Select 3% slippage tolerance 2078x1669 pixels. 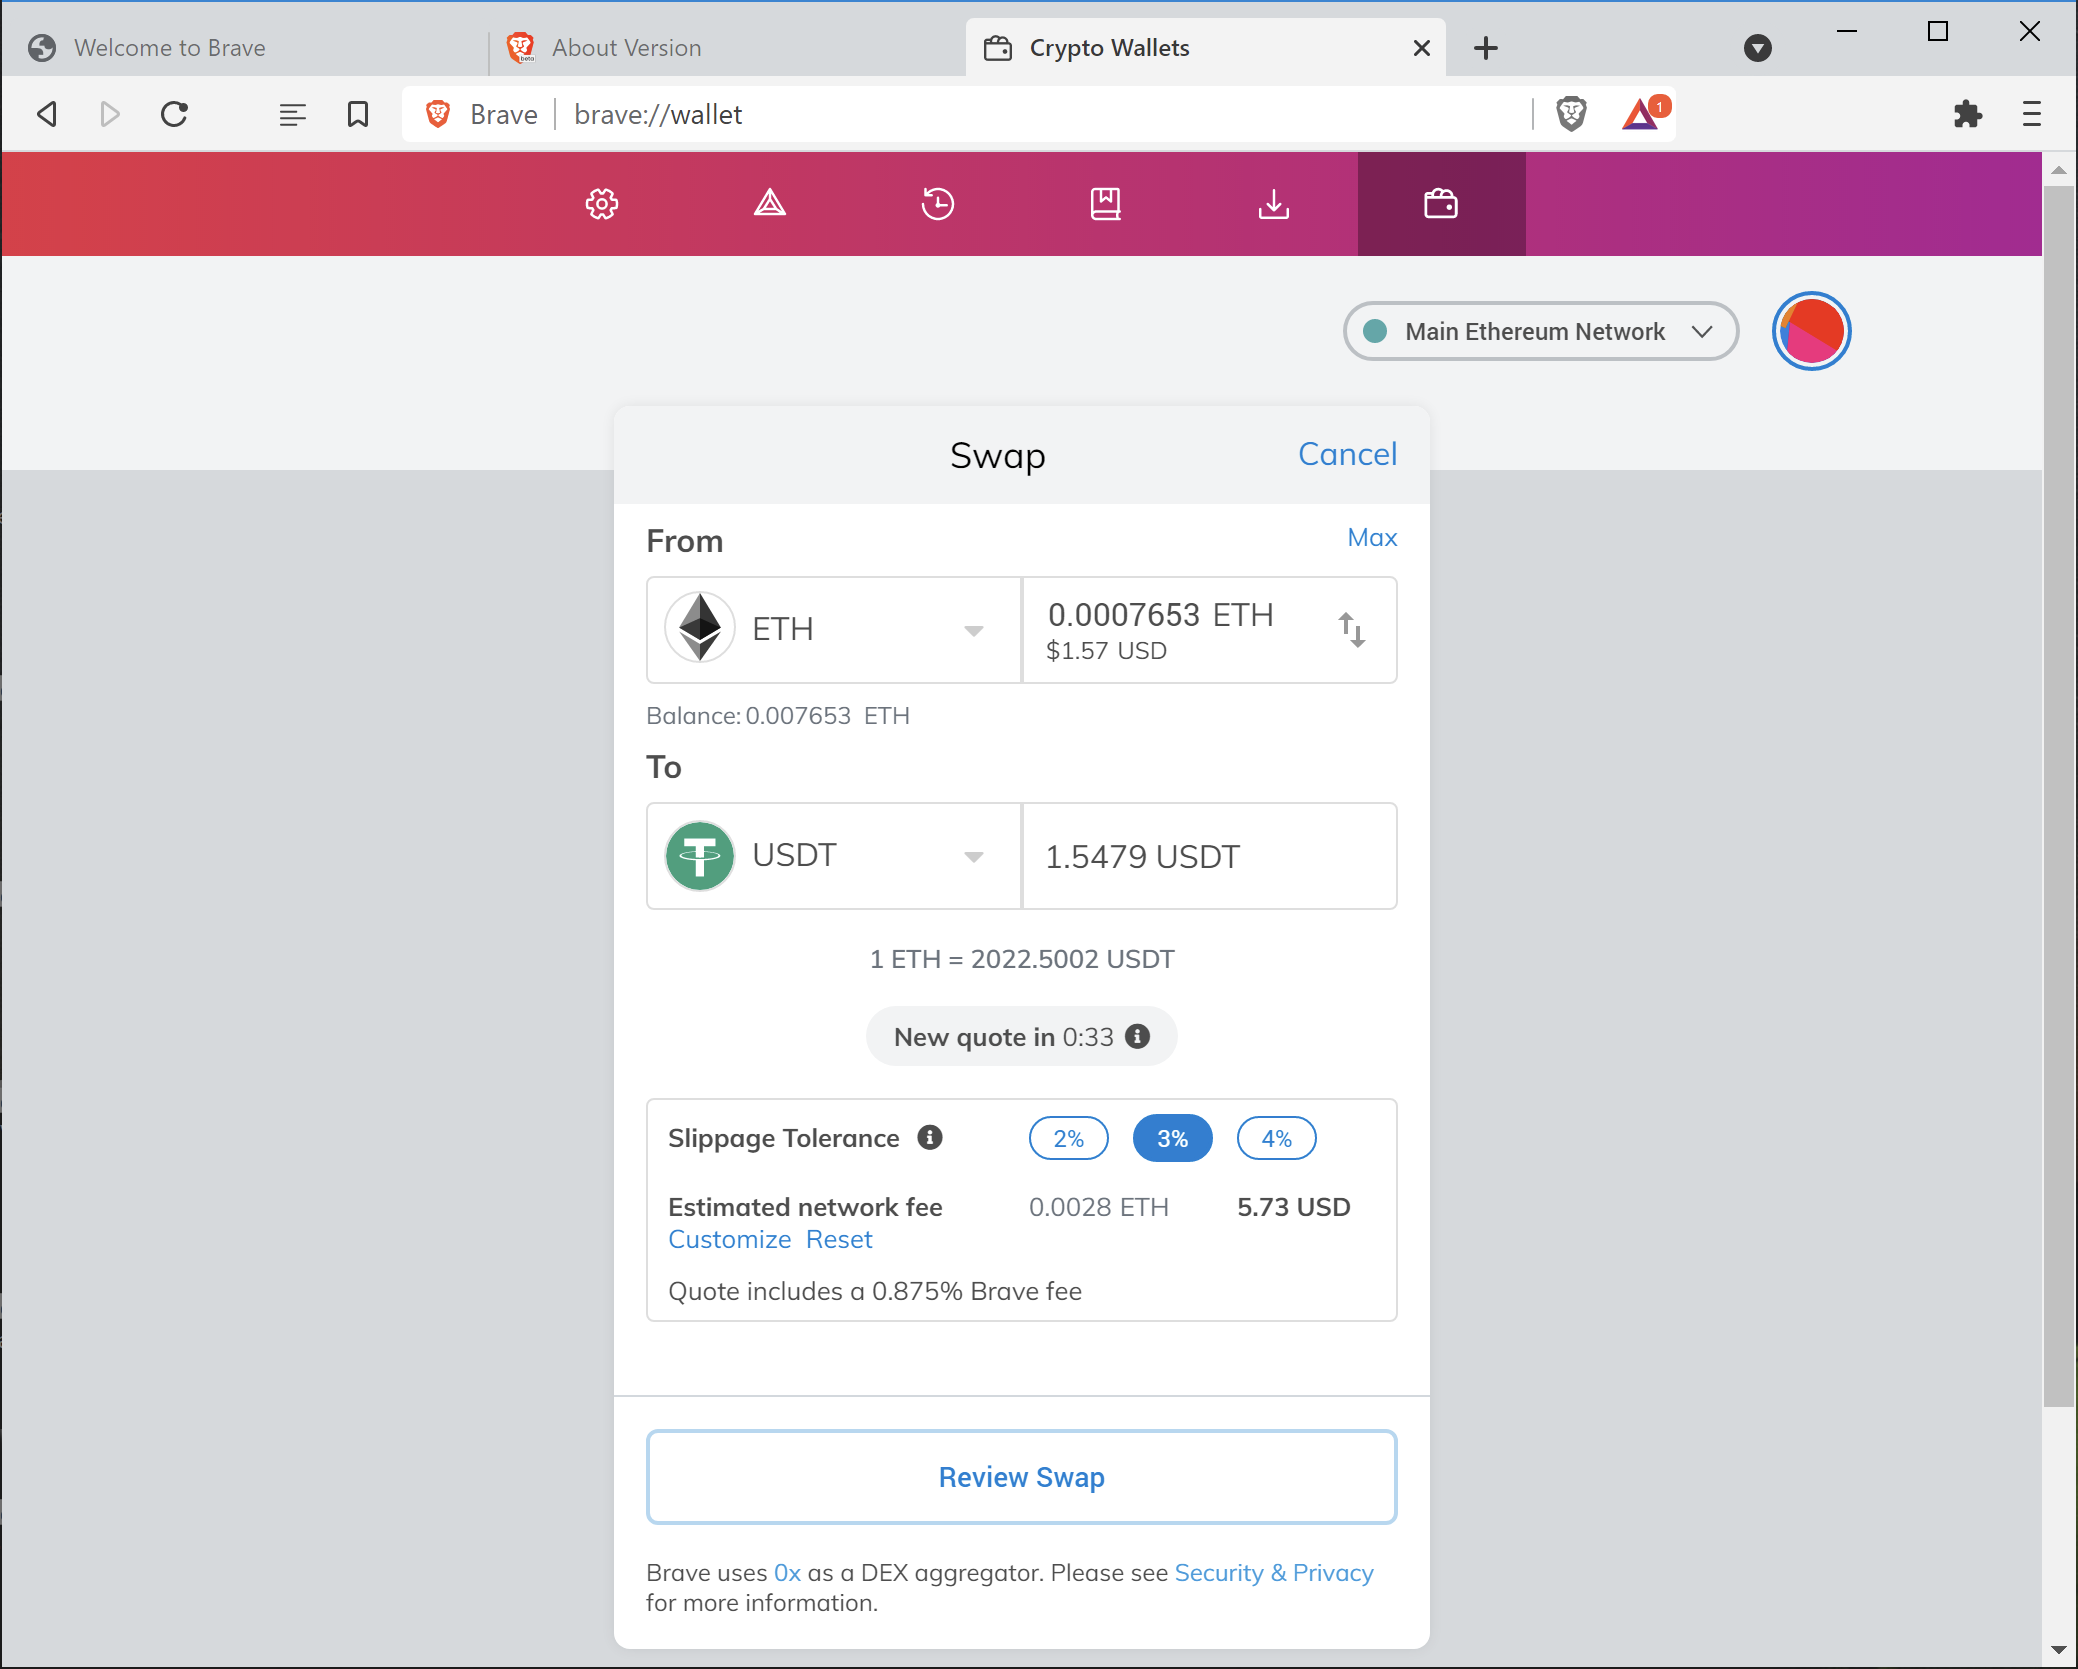click(x=1172, y=1138)
